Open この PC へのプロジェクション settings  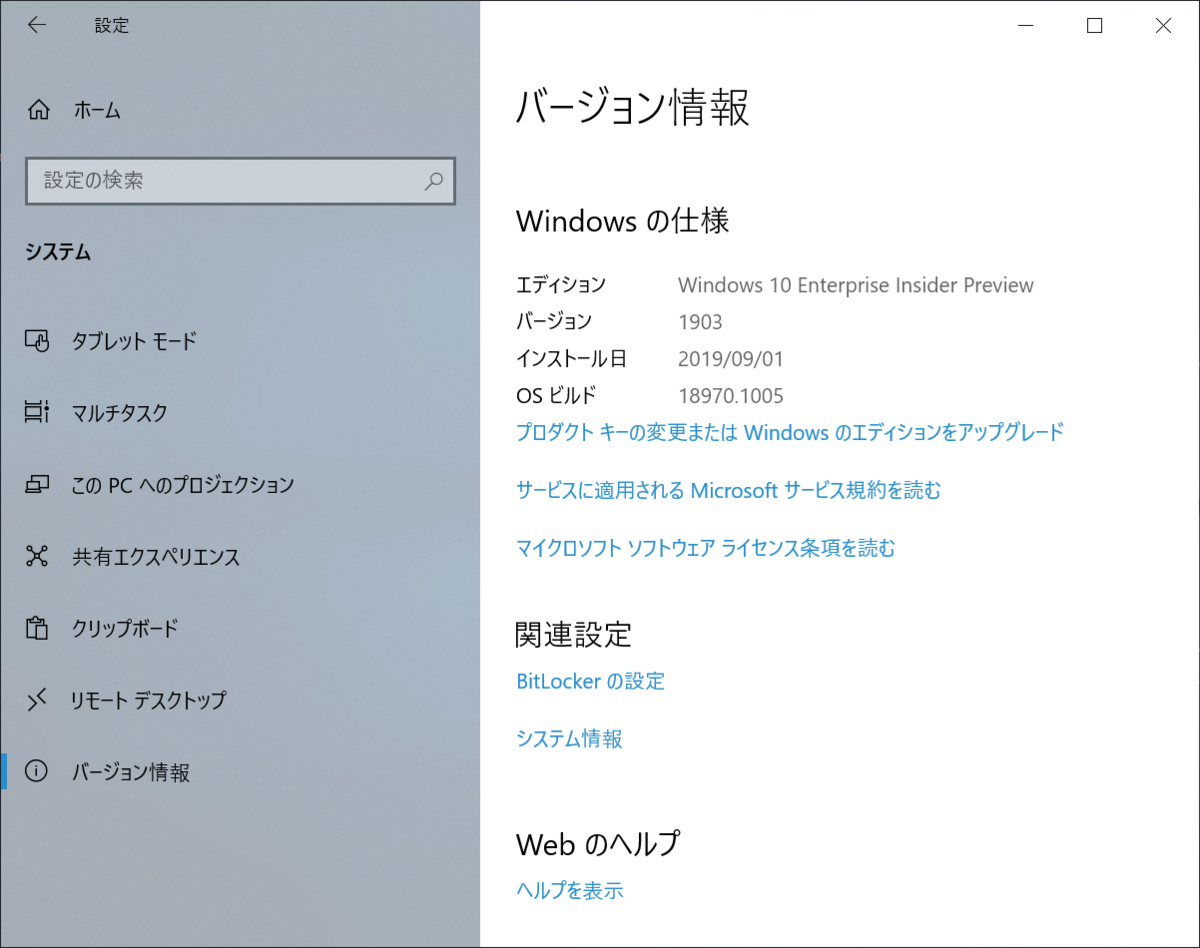click(x=240, y=485)
